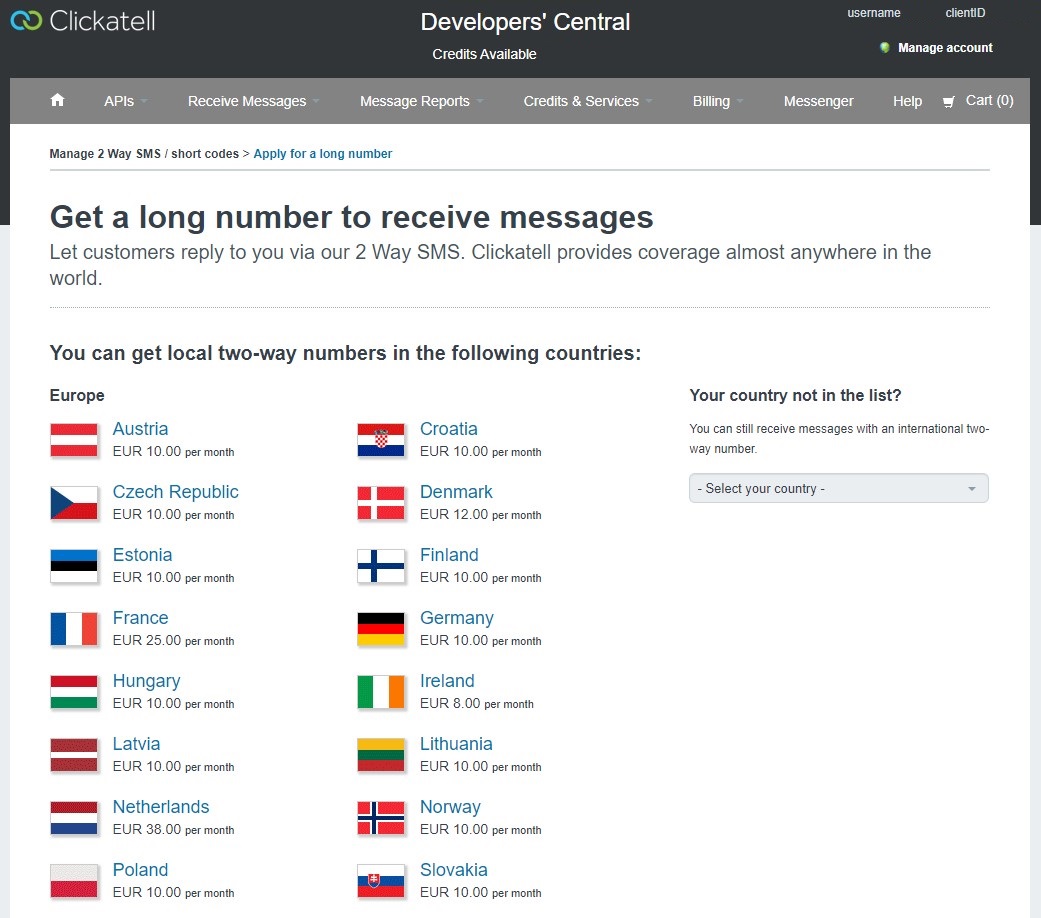Click Denmark's EUR 12.00 per month price
The width and height of the screenshot is (1041, 918).
tap(481, 514)
